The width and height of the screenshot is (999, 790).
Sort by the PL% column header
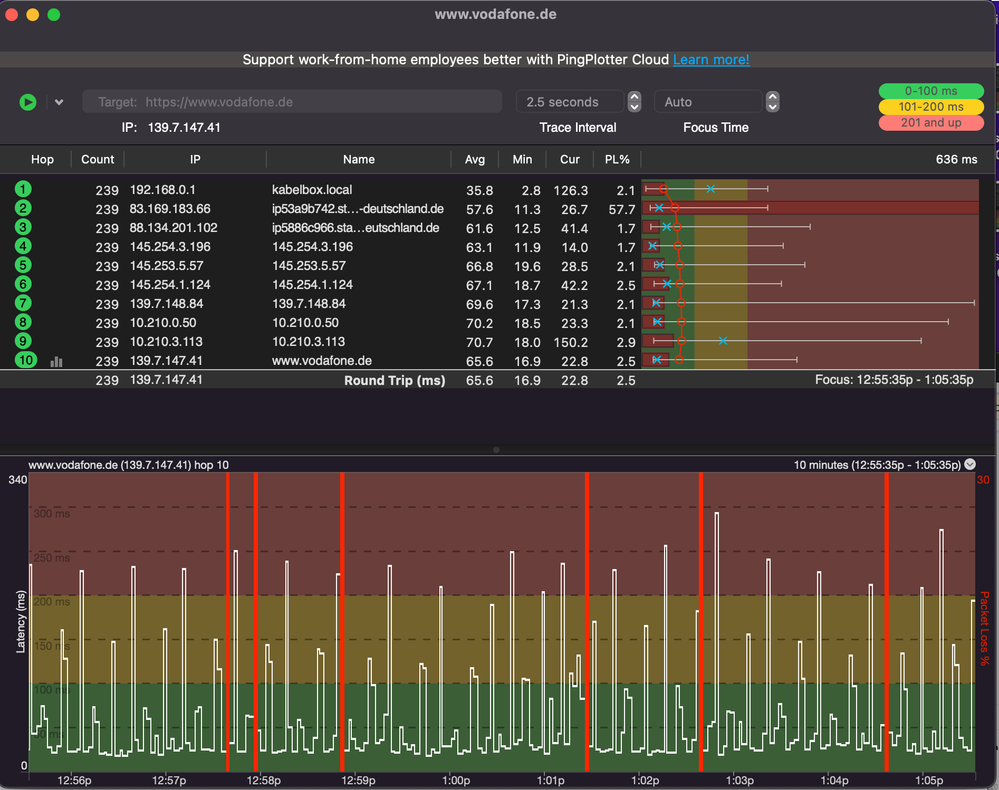point(617,160)
